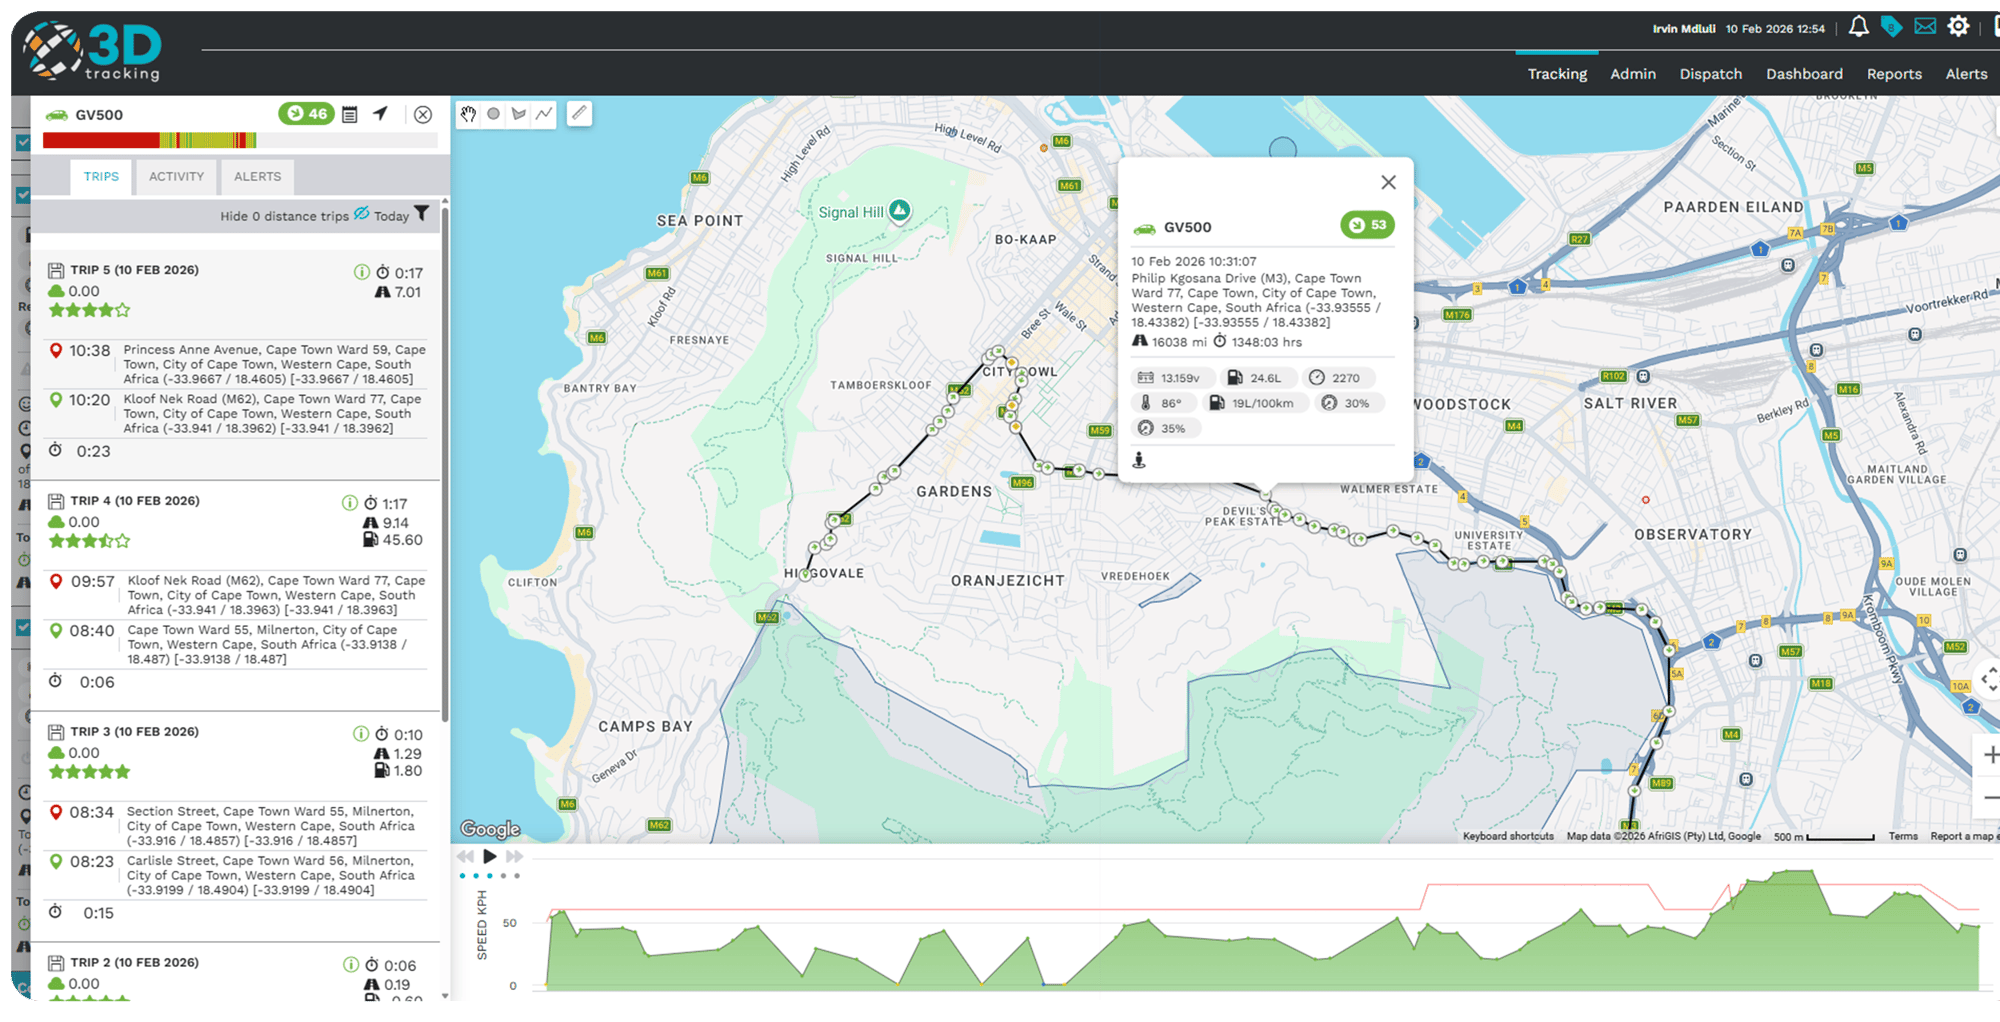The height and width of the screenshot is (1022, 2000).
Task: Click the tag icon in header
Action: point(1891,27)
